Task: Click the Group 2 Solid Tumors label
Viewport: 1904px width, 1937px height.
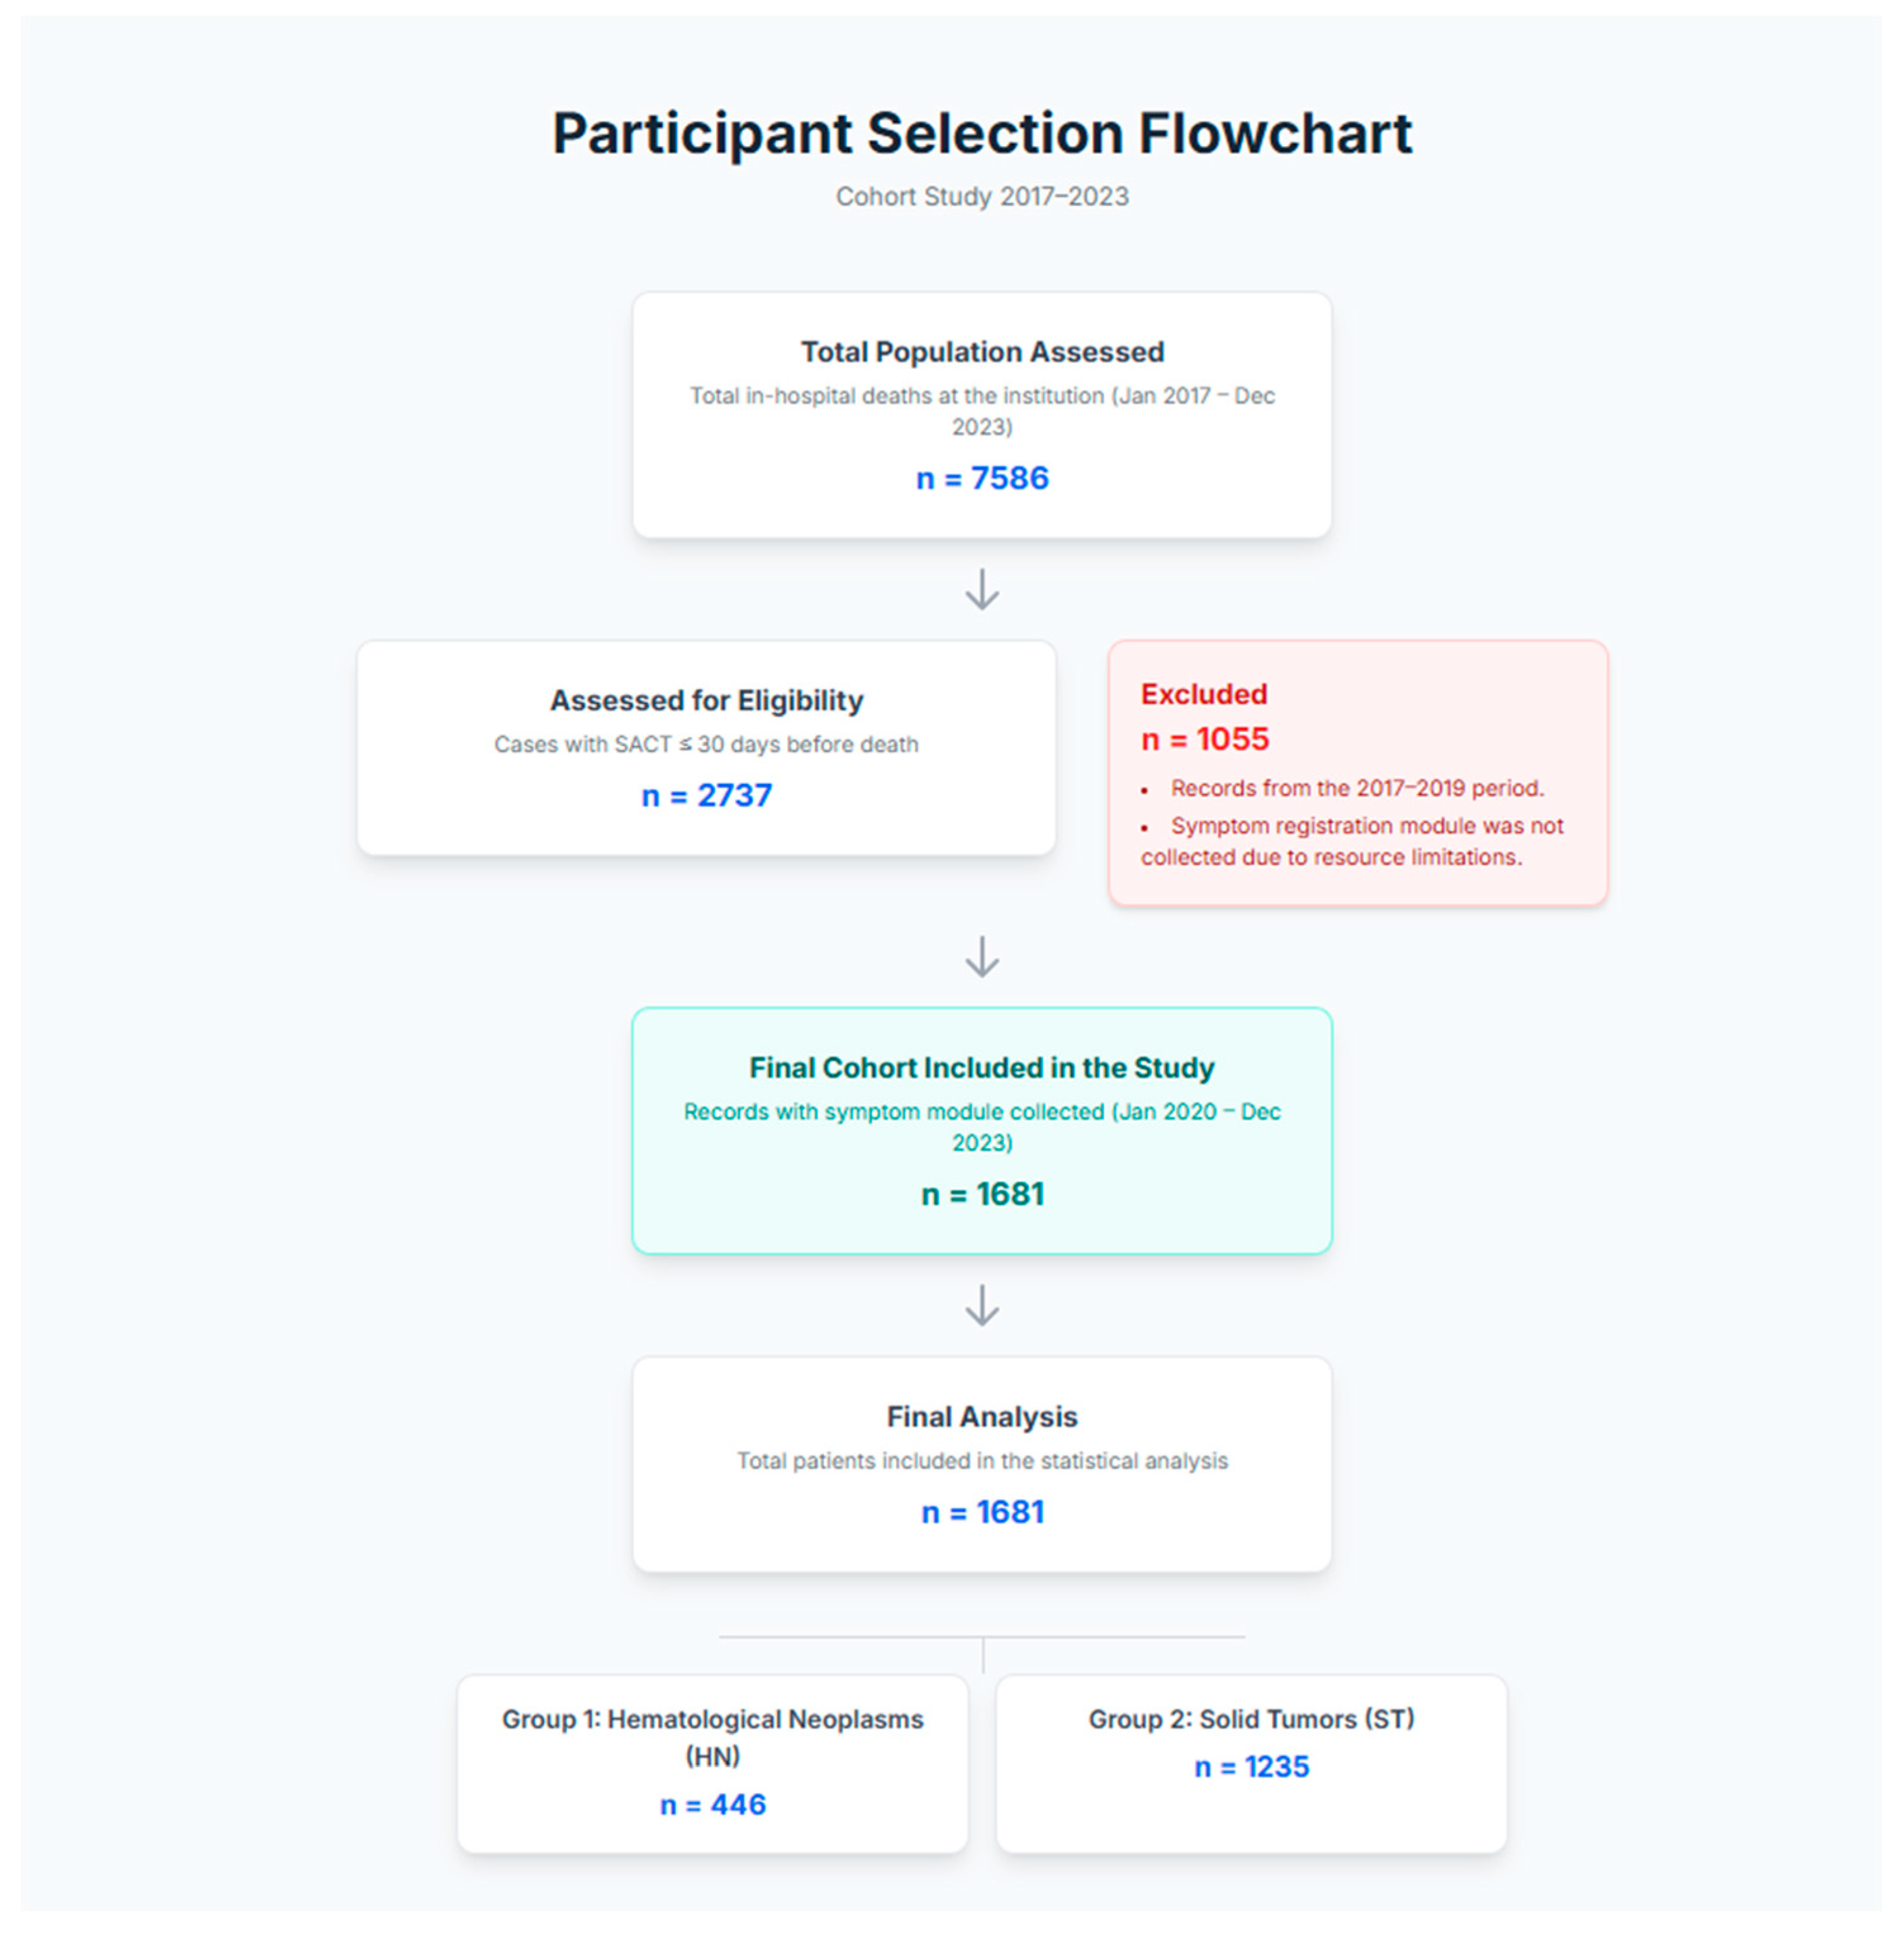Action: coord(1251,1719)
